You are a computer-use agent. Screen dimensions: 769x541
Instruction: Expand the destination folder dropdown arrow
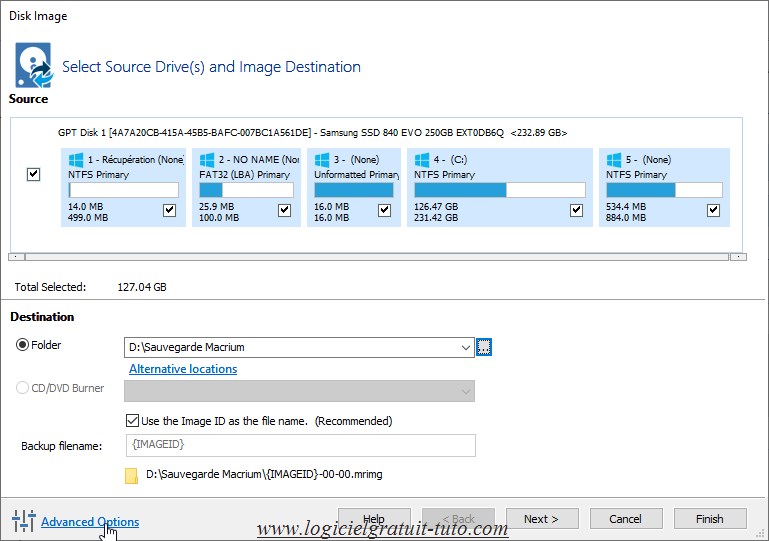(465, 347)
